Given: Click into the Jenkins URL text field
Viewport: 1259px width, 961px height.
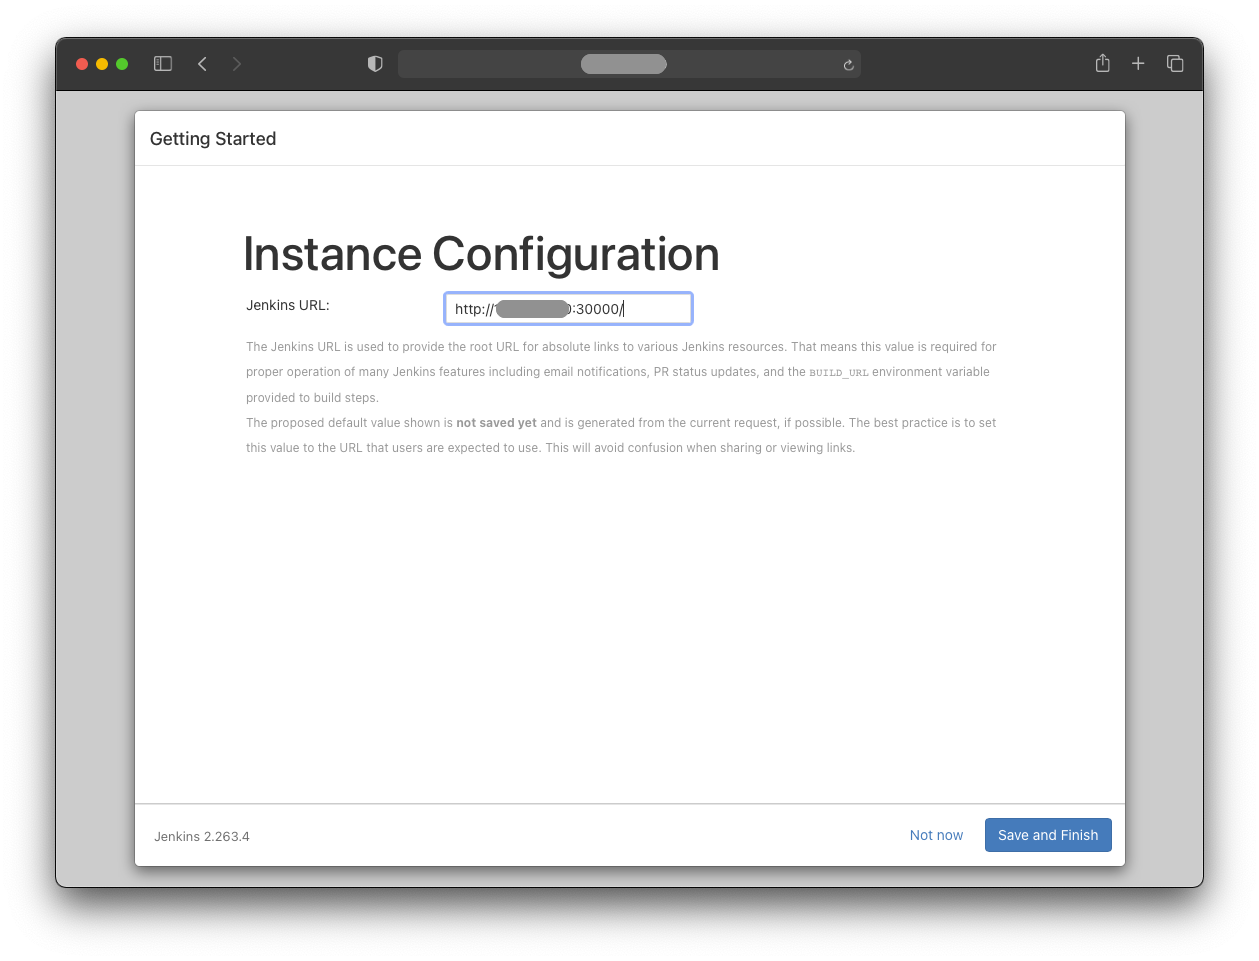Looking at the screenshot, I should click(x=567, y=309).
